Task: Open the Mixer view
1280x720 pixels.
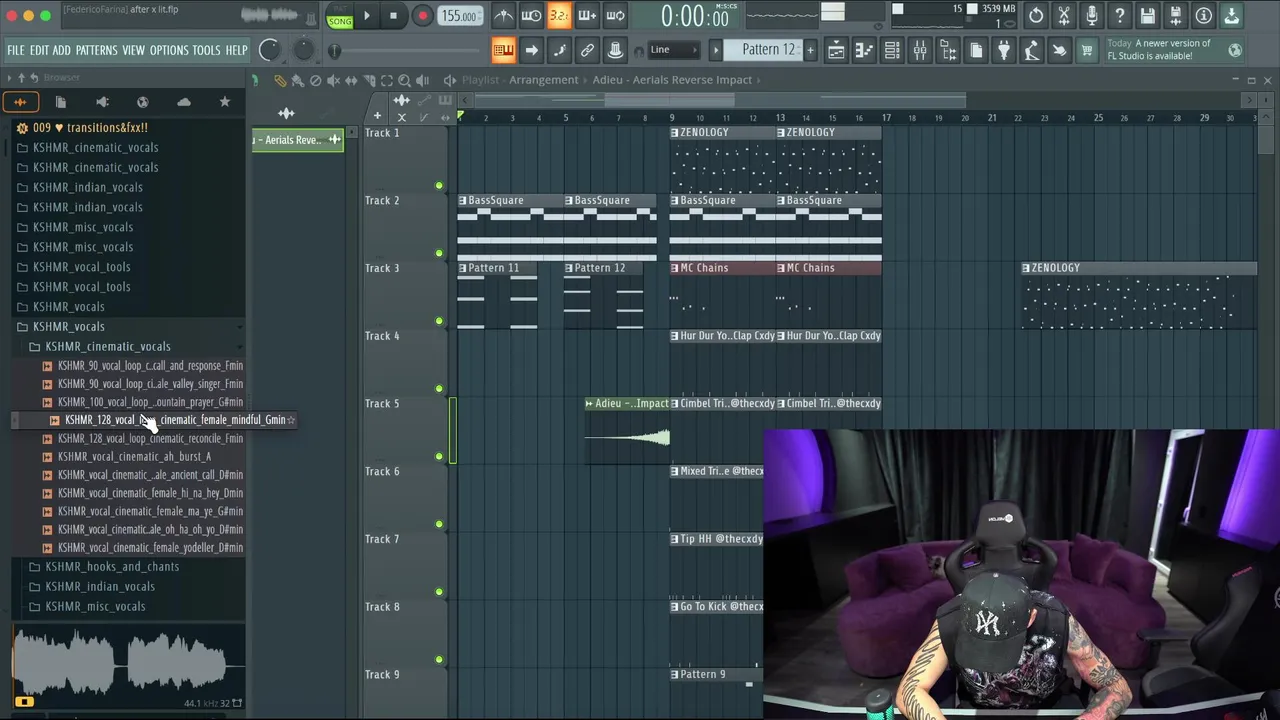Action: pos(920,50)
